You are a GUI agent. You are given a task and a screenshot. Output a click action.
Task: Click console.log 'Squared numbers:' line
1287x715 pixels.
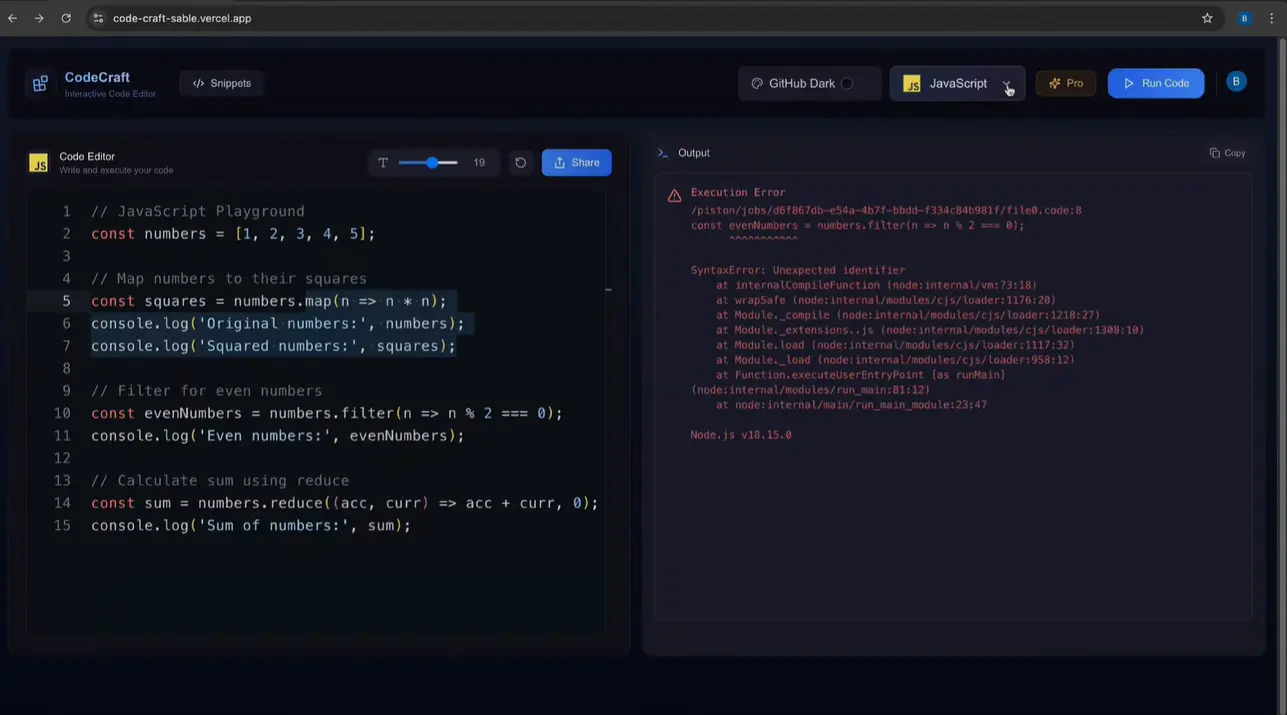(x=273, y=346)
